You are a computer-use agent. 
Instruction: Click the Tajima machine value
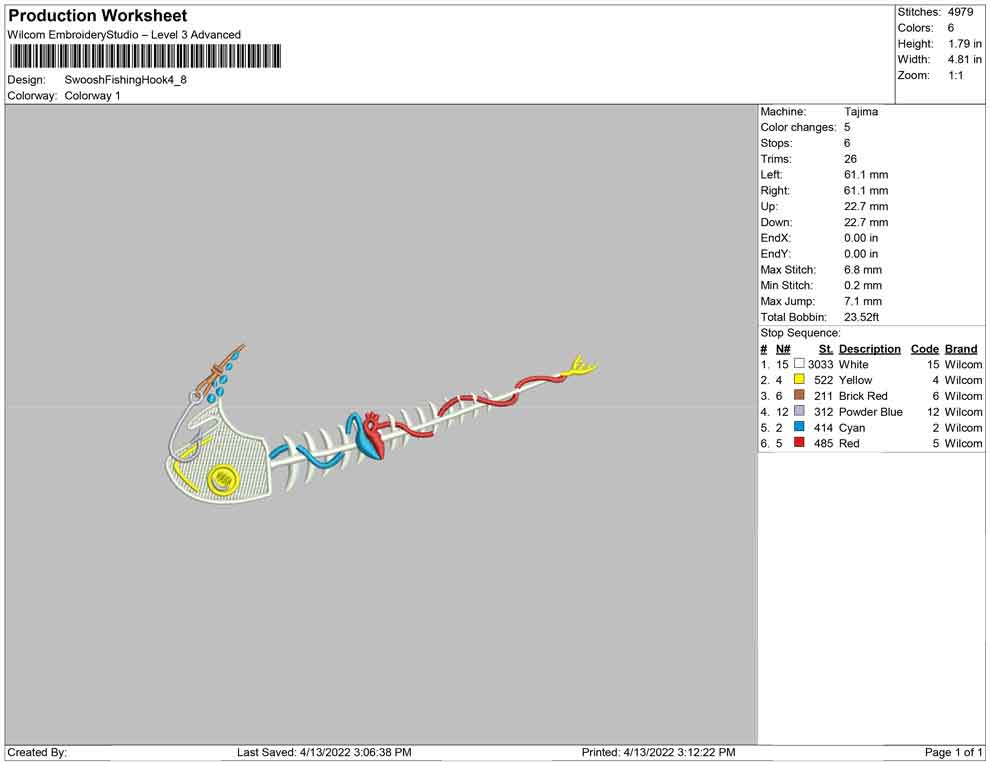pyautogui.click(x=861, y=112)
